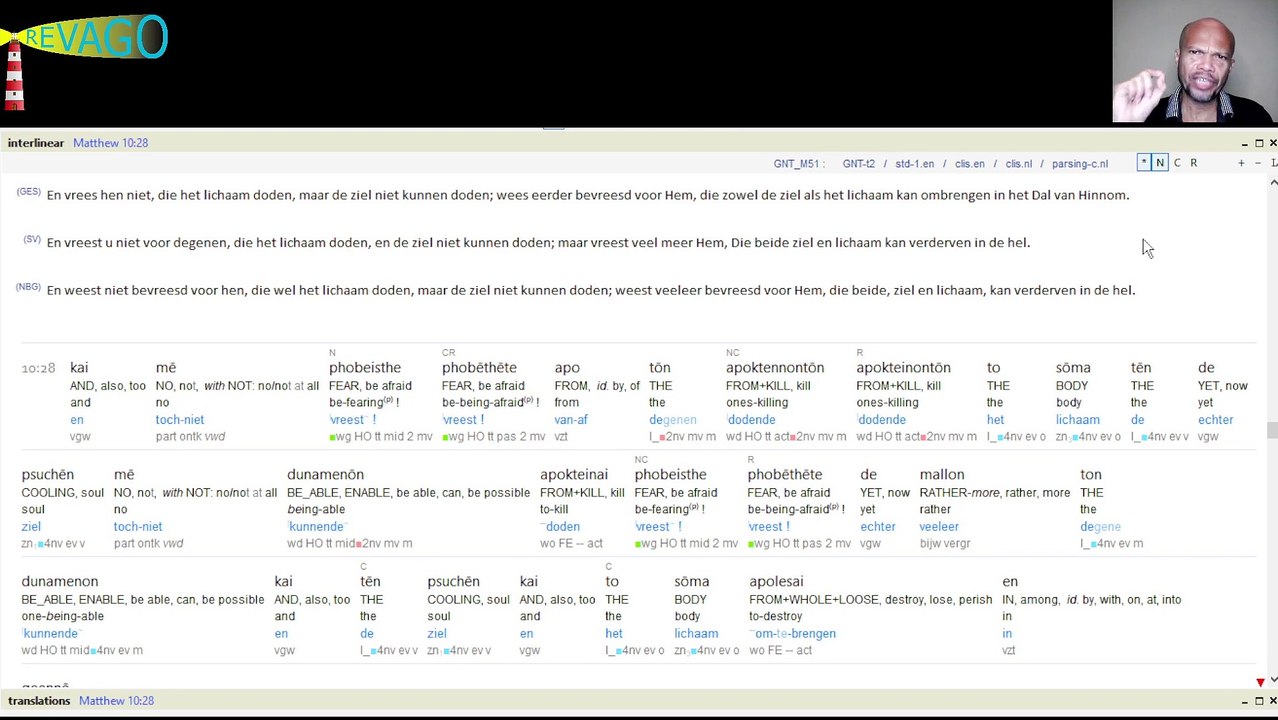Viewport: 1278px width, 720px height.
Task: Click the scroll-up arrow of interlinear scrollbar
Action: pos(1273,182)
